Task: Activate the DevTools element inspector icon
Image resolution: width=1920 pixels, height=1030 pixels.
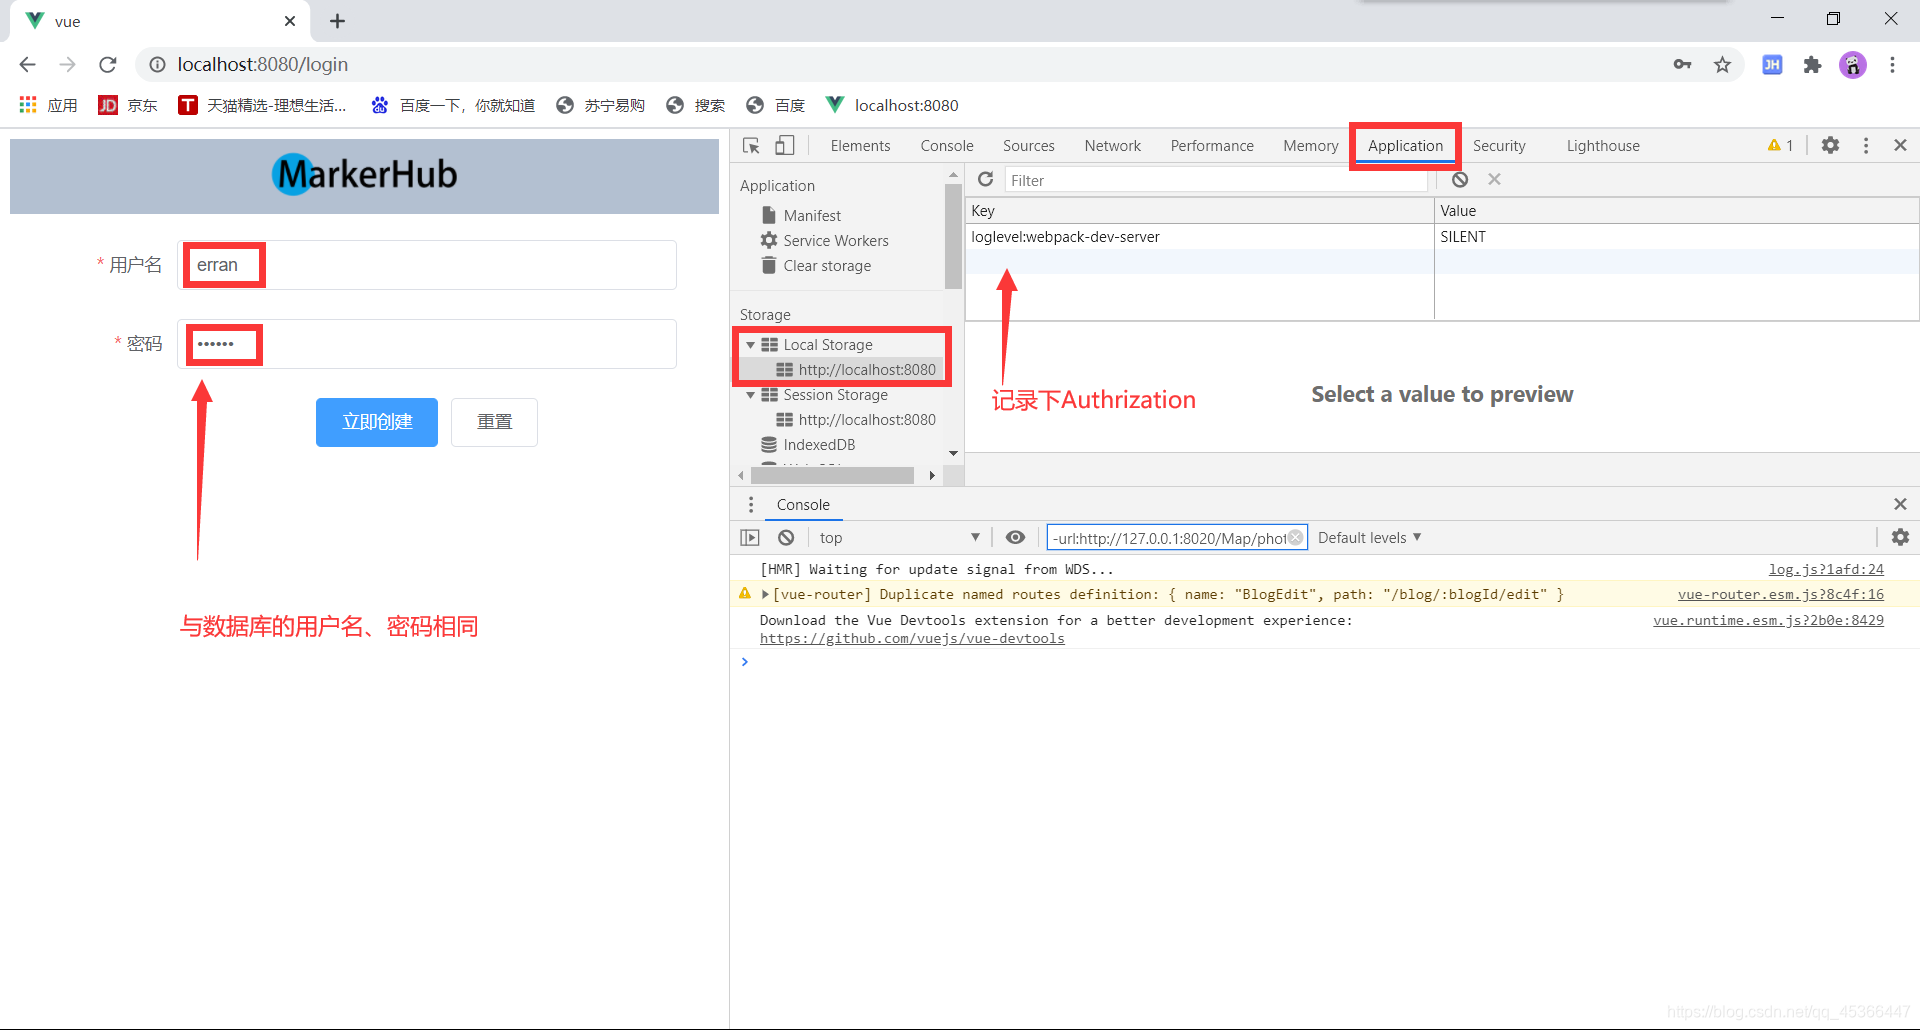Action: [x=752, y=146]
